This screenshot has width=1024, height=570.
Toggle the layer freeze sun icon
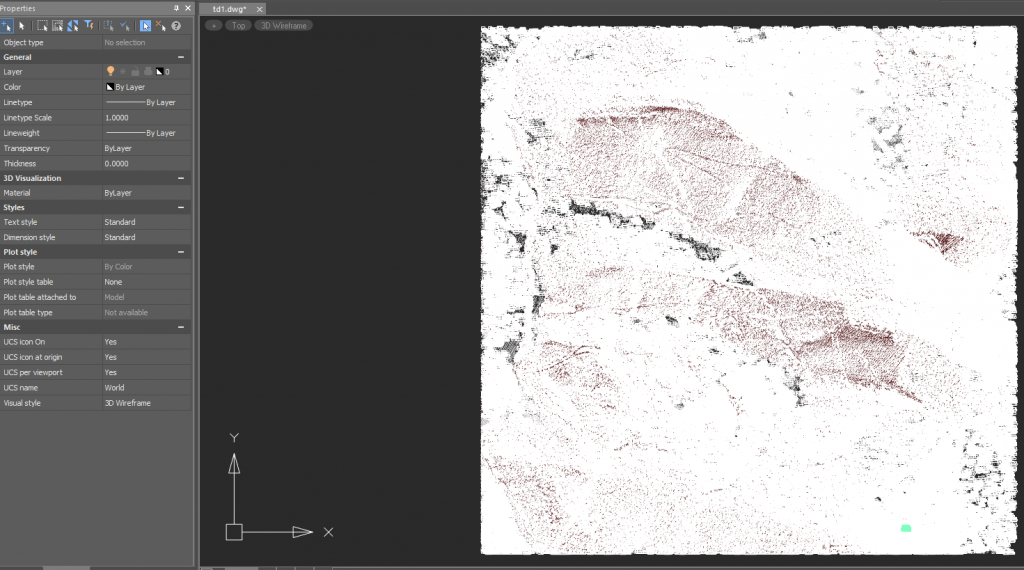(x=123, y=72)
